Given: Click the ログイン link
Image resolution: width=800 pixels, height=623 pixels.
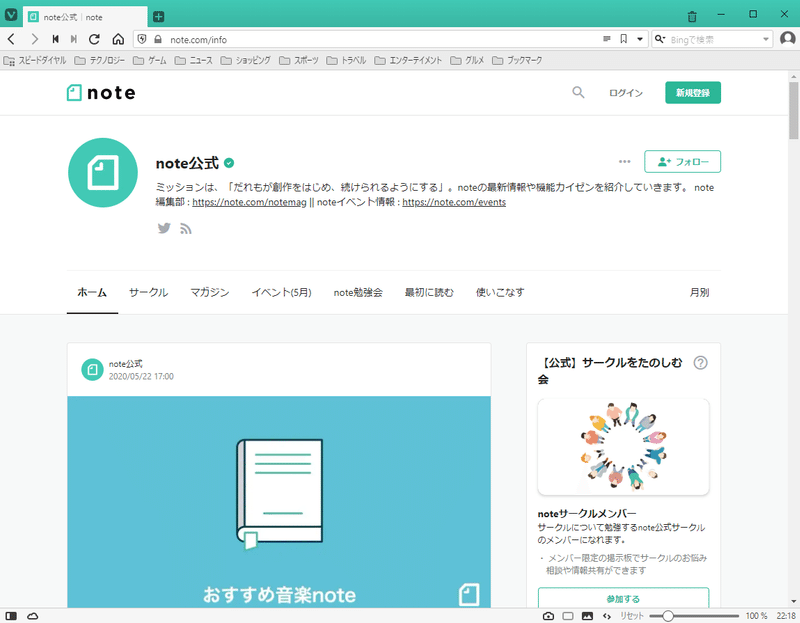Looking at the screenshot, I should [626, 93].
